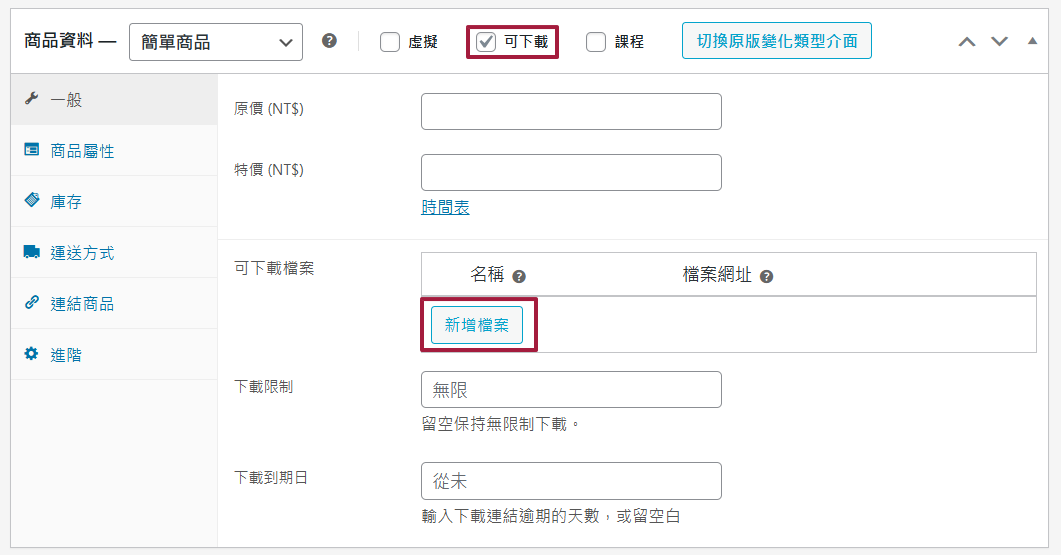Click the 進階 gear icon
Screen dimensions: 1061x555
tap(31, 355)
